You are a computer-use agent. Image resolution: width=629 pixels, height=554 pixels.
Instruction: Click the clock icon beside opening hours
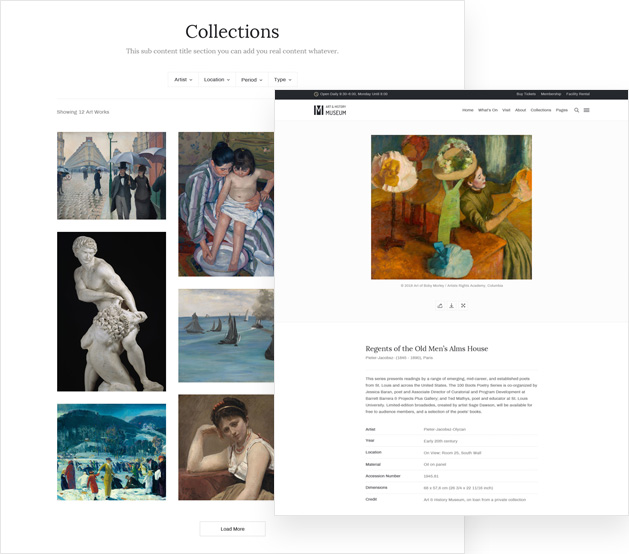pyautogui.click(x=316, y=94)
